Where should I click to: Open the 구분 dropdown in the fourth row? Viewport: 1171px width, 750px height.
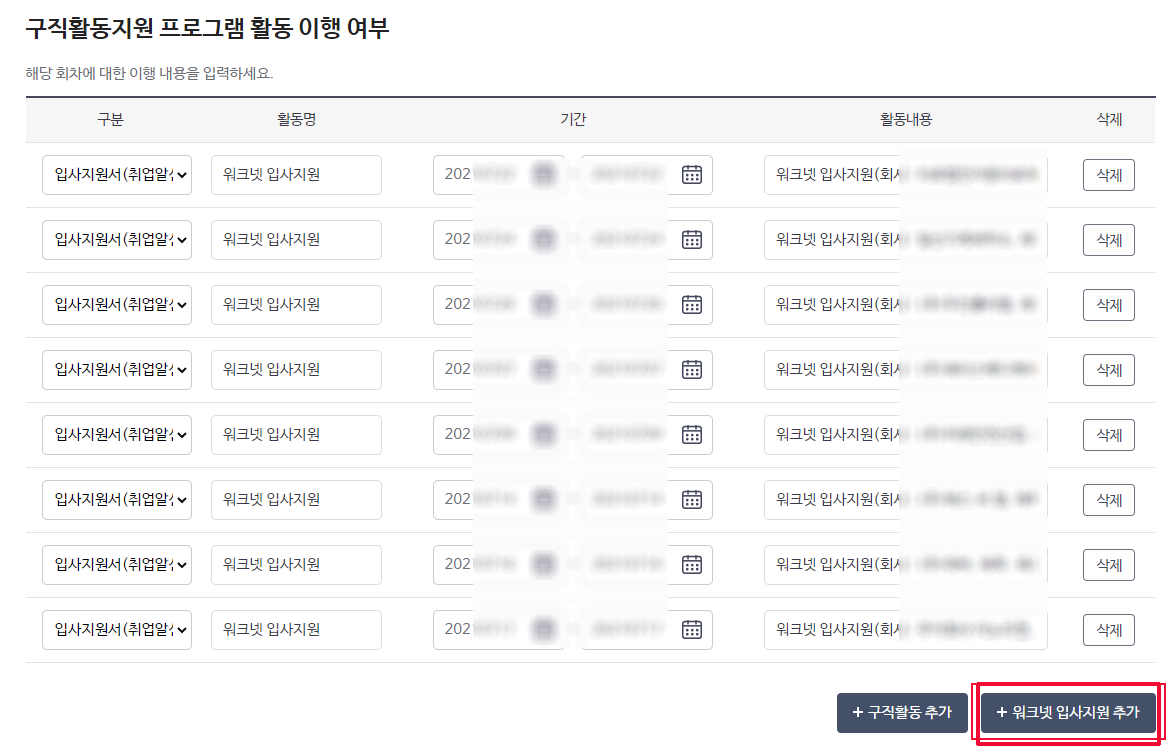click(x=116, y=369)
